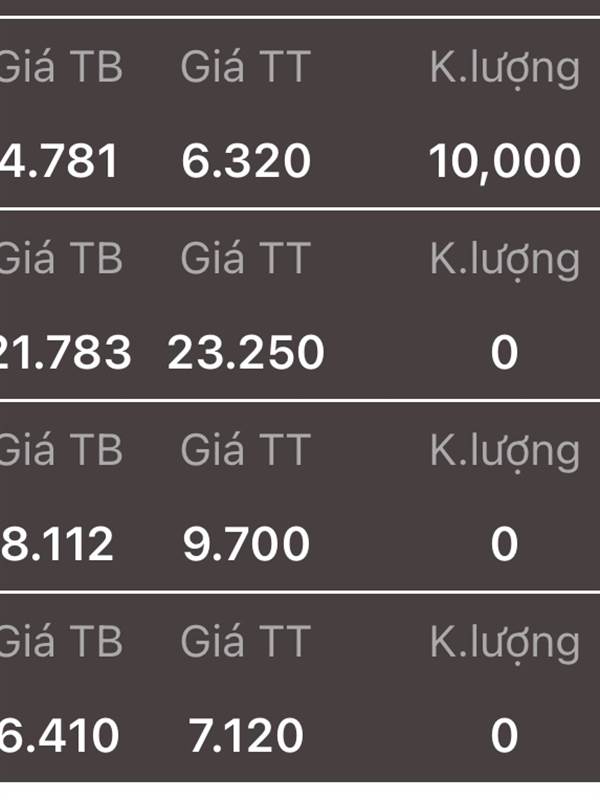
Task: Select the average price 6.410
Action: tap(59, 736)
